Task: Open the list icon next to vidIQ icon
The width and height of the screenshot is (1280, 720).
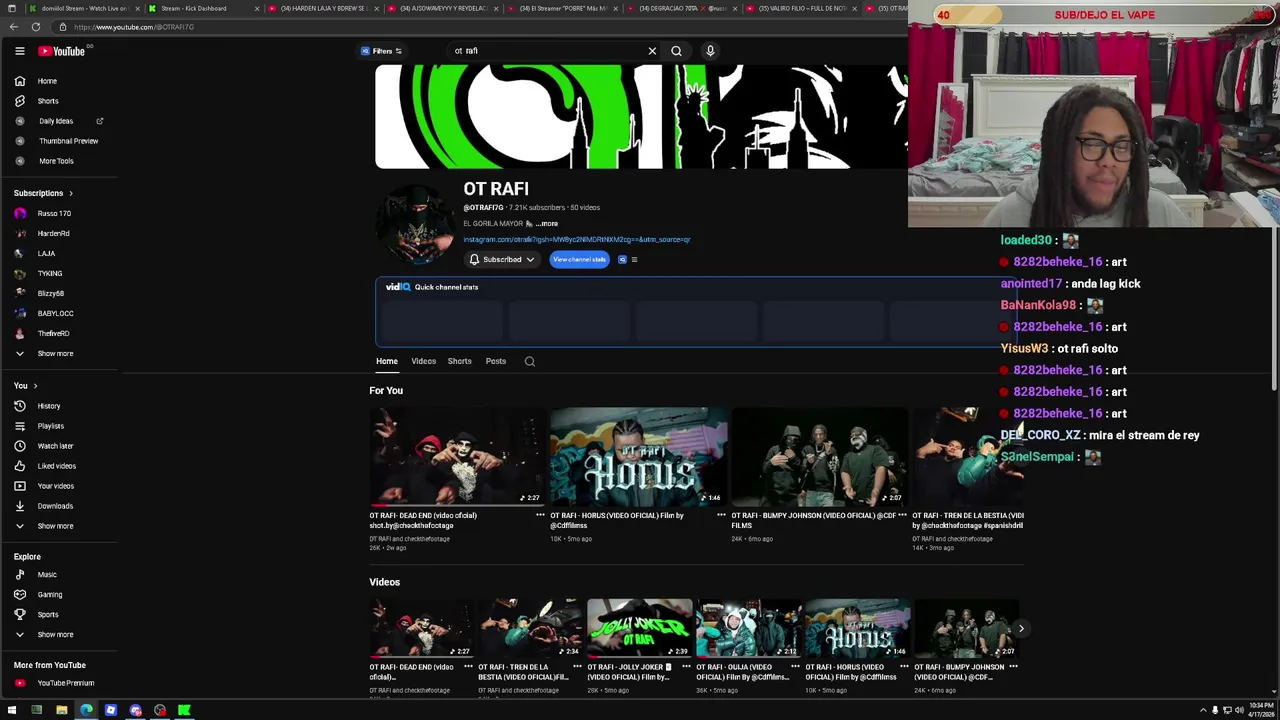Action: [x=634, y=260]
